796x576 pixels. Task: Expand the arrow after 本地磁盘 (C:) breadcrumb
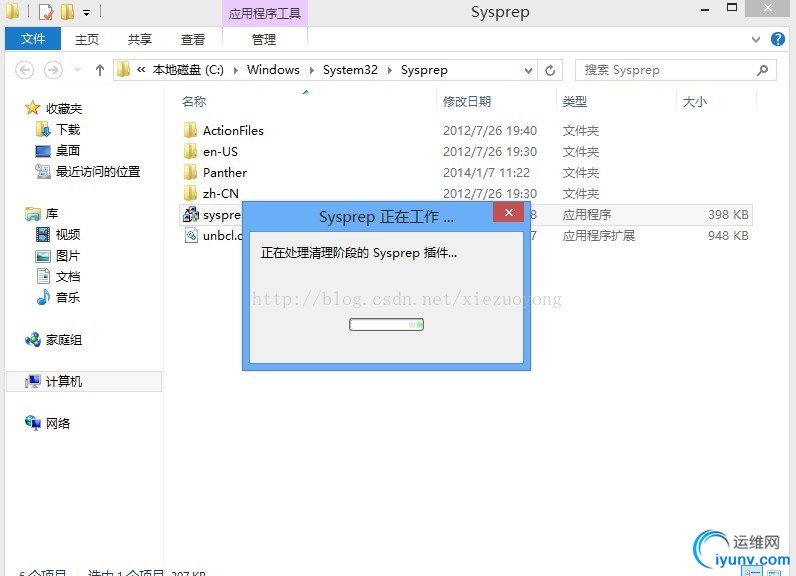click(236, 70)
